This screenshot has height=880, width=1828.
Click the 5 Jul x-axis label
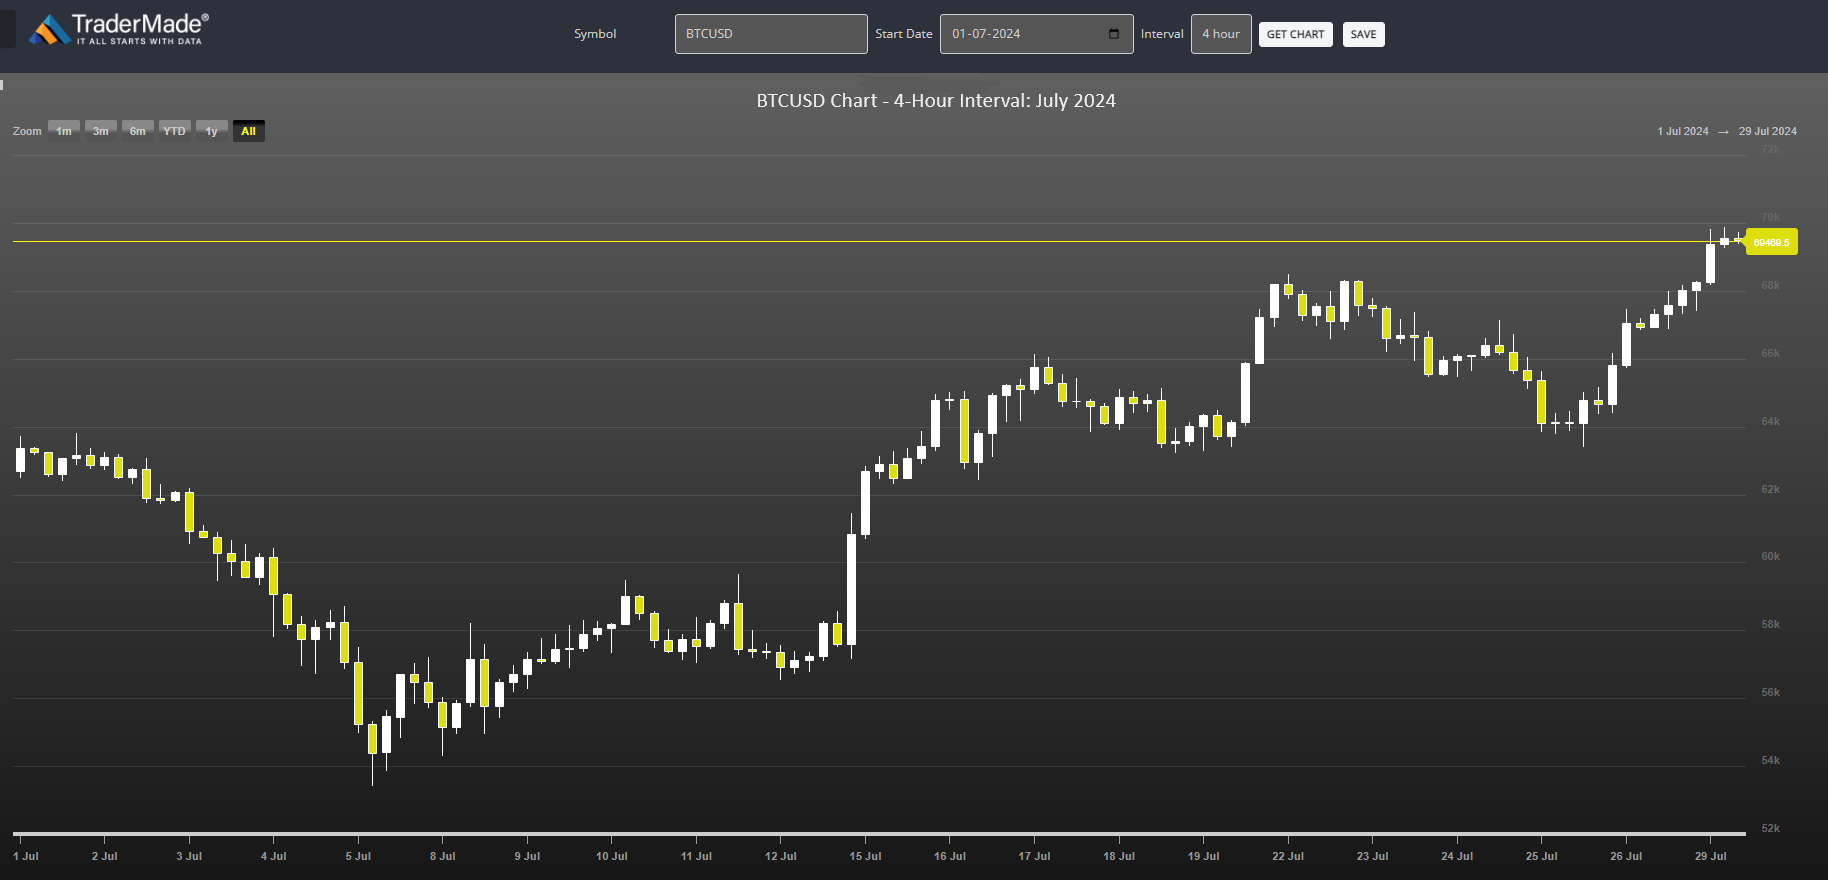pyautogui.click(x=358, y=856)
